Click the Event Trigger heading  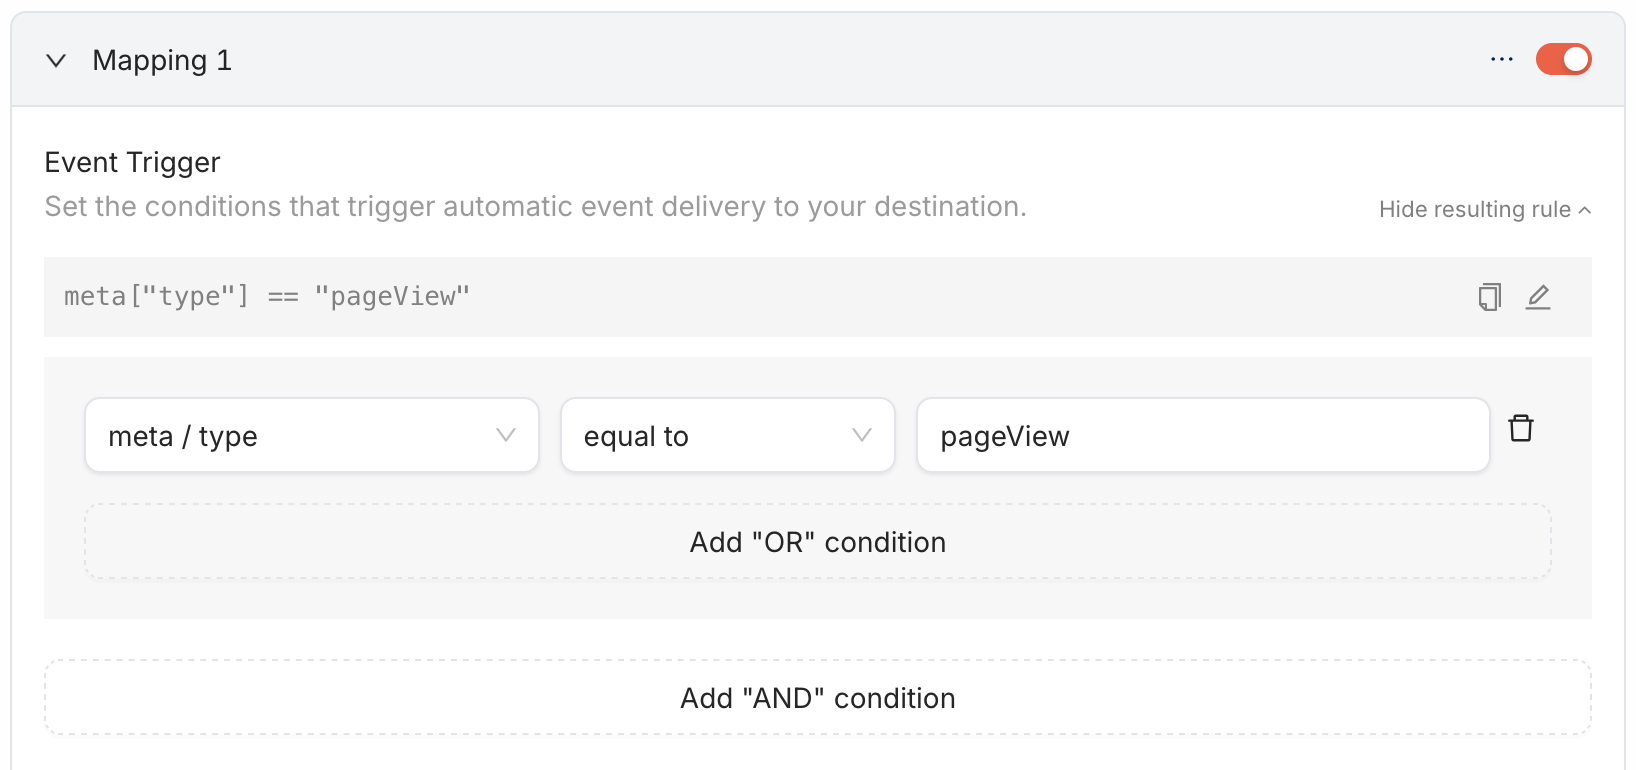[132, 162]
